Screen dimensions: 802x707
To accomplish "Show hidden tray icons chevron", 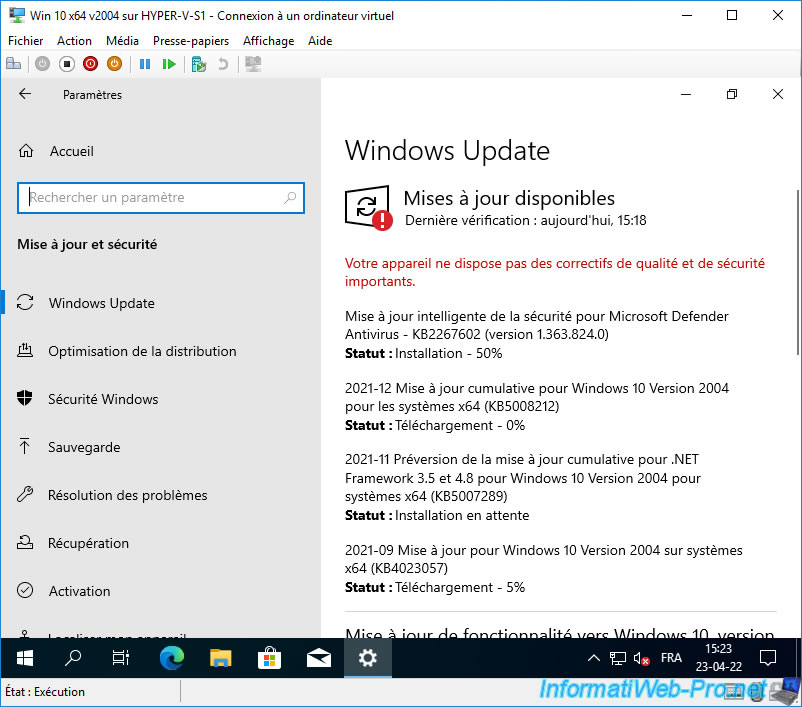I will tap(593, 658).
